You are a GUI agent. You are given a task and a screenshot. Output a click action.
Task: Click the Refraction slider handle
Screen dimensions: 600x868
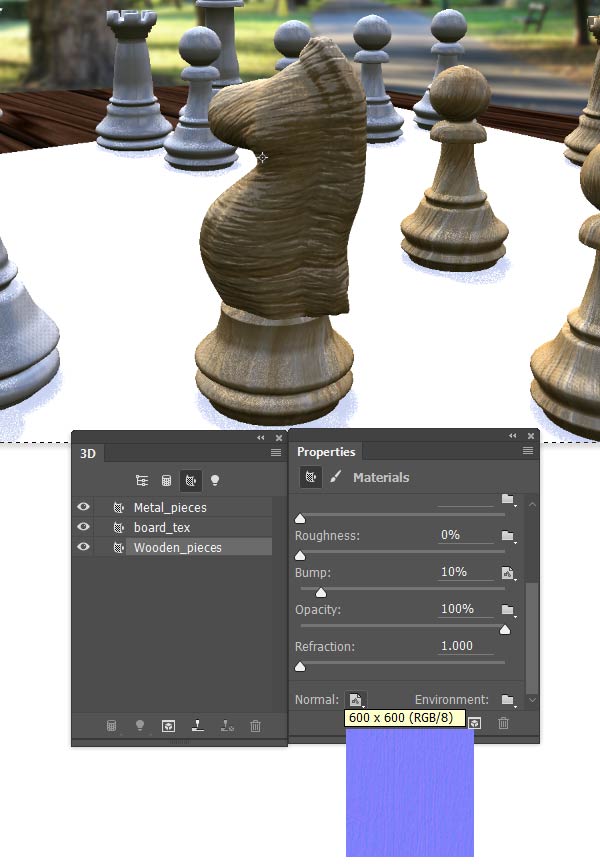pos(300,666)
